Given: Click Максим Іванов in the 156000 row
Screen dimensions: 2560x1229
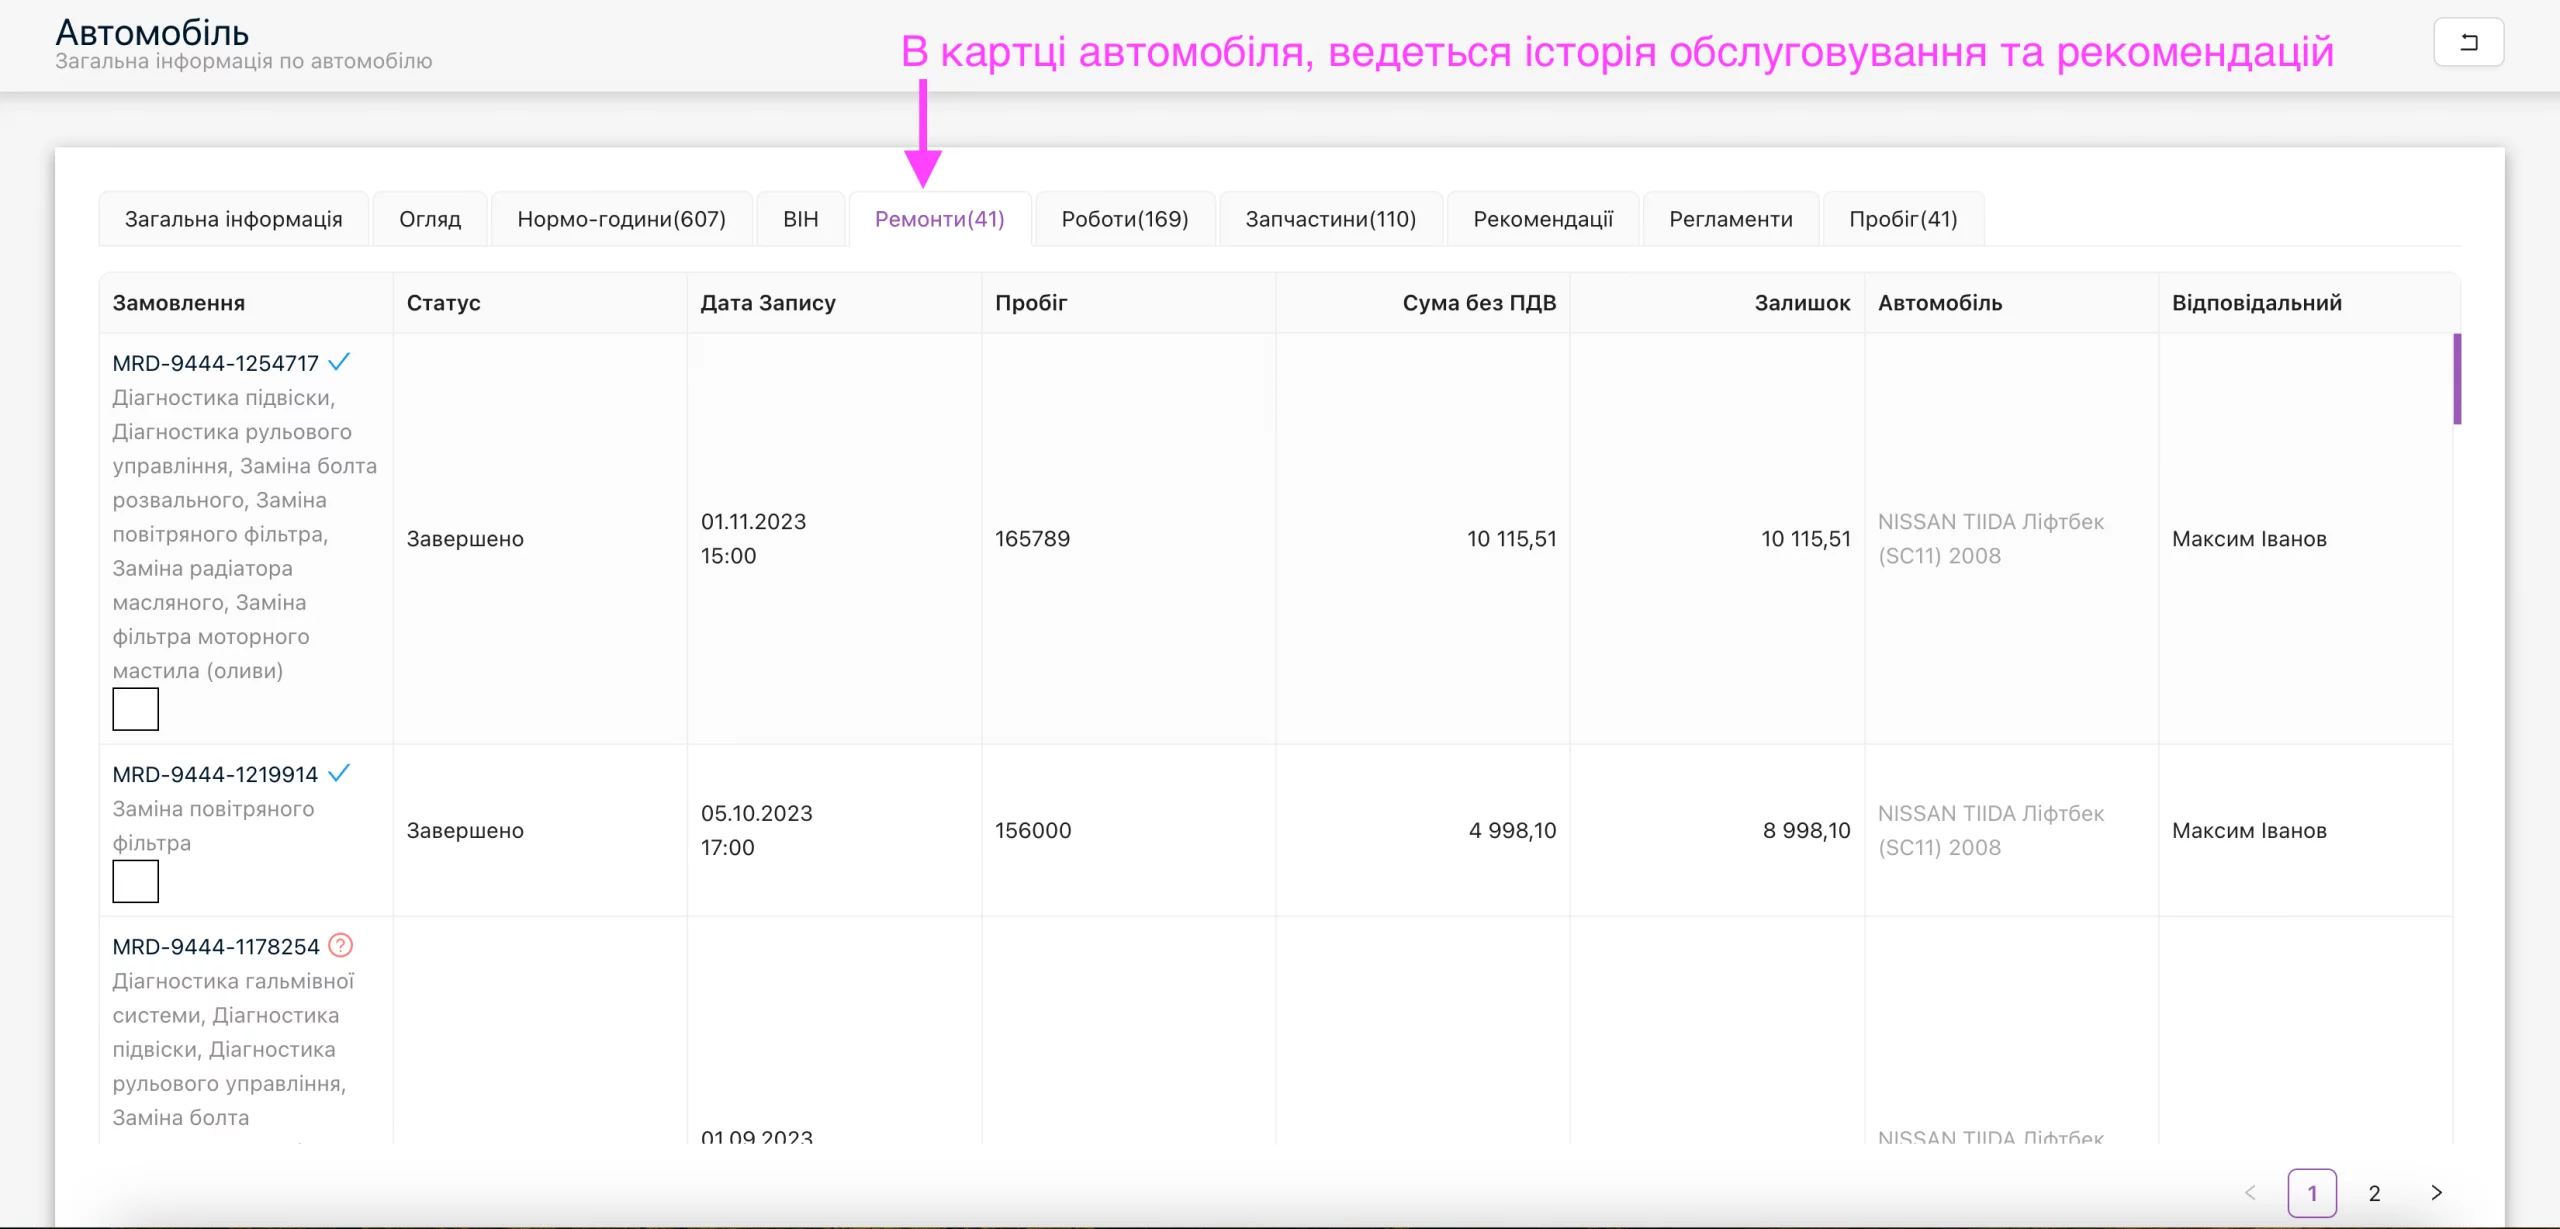Looking at the screenshot, I should (x=2249, y=830).
